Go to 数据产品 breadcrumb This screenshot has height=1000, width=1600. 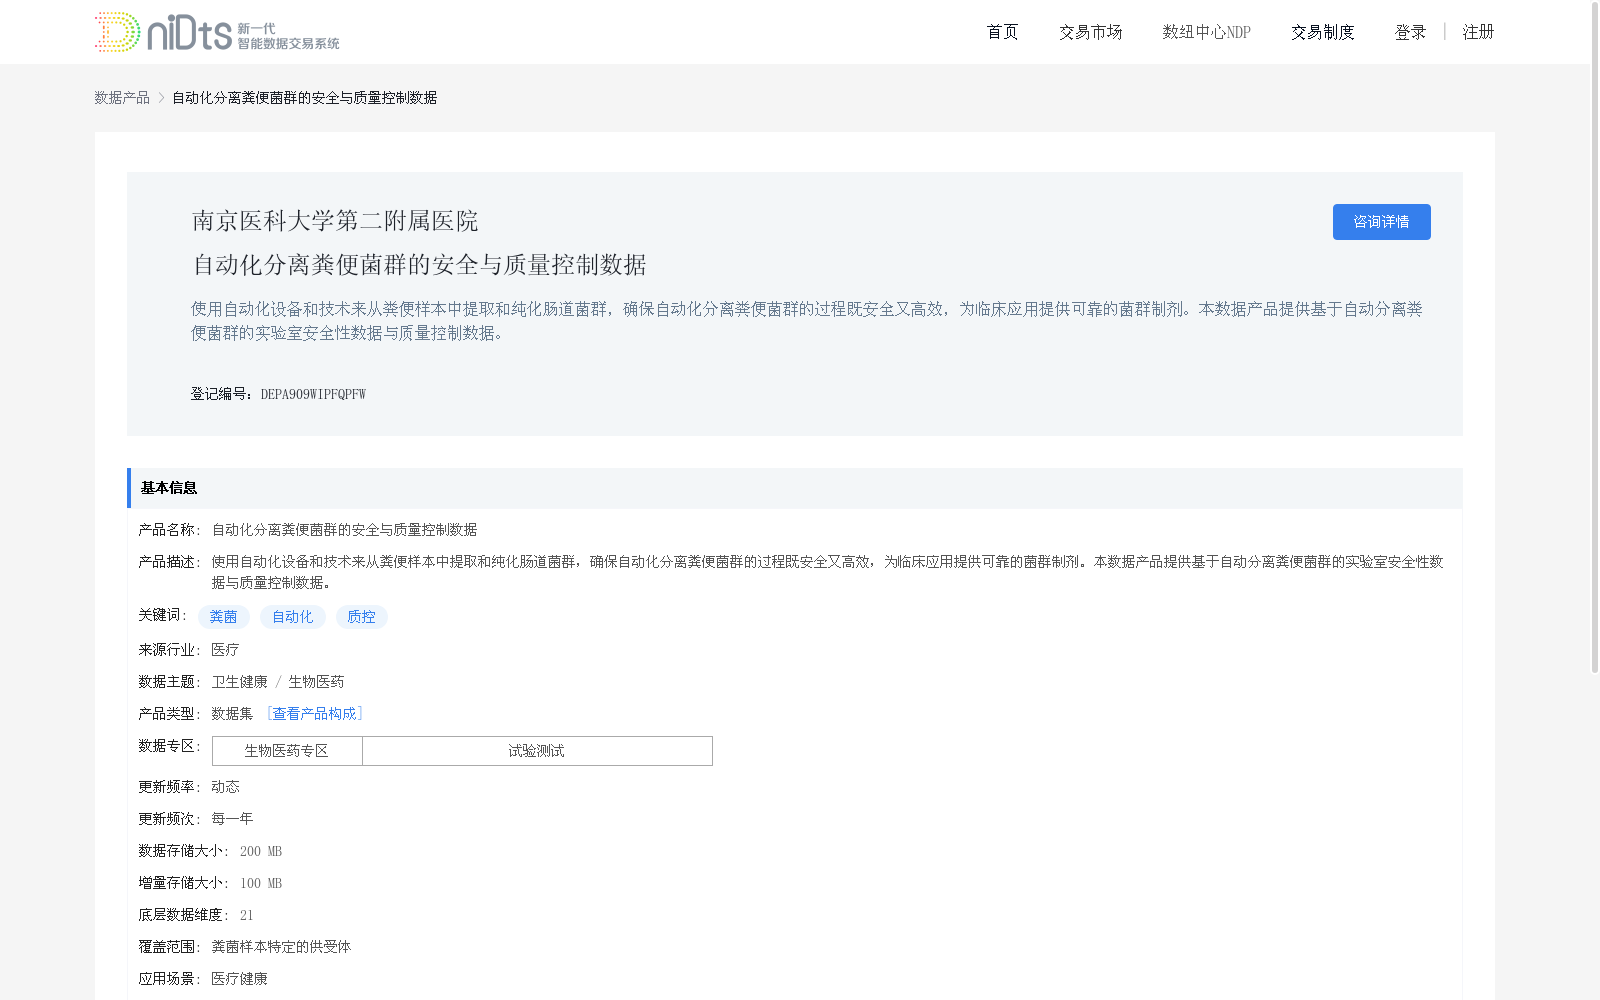coord(122,97)
